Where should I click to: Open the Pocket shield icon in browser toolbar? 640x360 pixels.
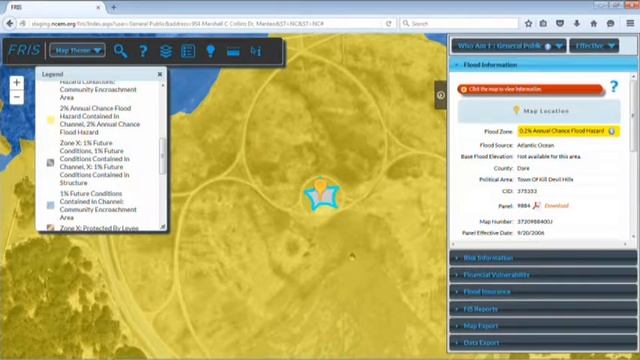560,24
